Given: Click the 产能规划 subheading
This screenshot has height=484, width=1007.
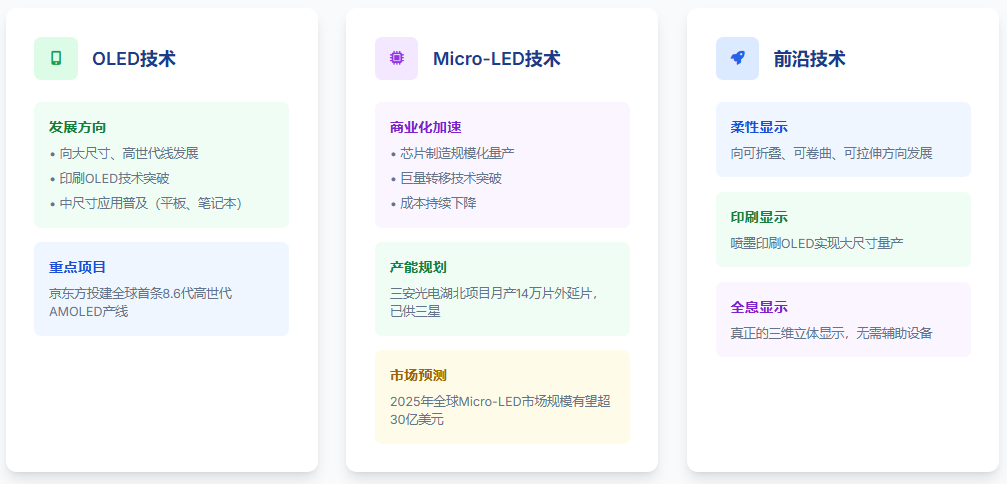Looking at the screenshot, I should (x=419, y=267).
